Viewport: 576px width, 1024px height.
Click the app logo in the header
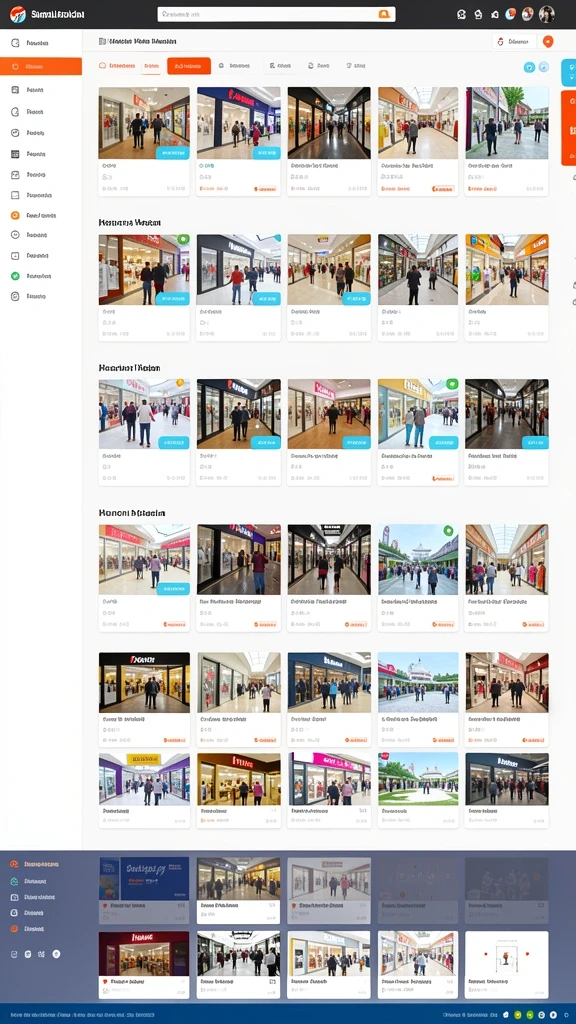18,14
